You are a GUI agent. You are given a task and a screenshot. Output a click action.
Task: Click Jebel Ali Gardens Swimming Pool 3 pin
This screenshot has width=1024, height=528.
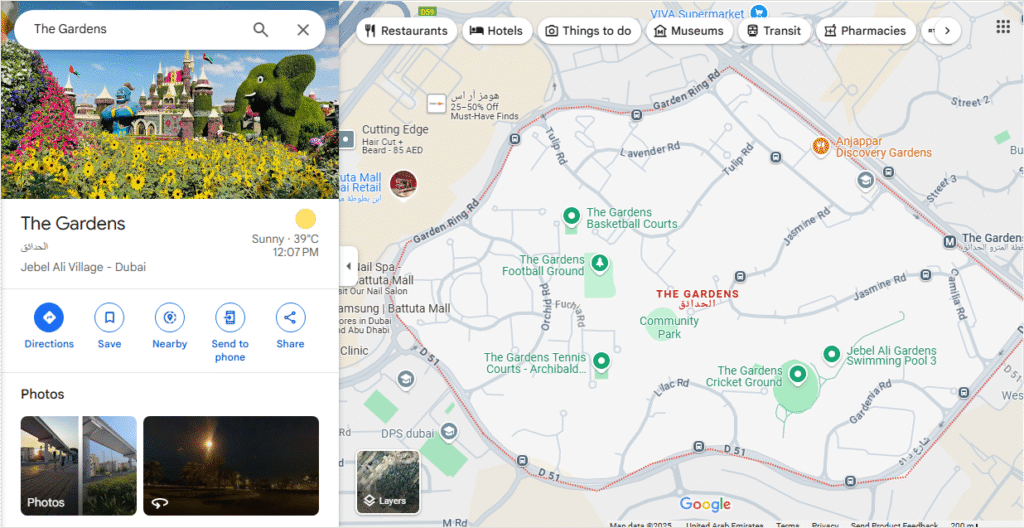pos(831,354)
